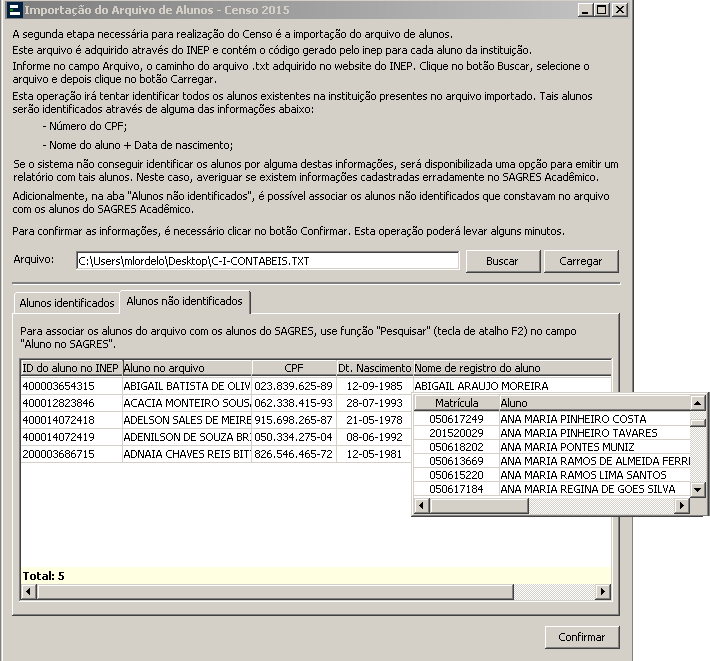Select the Alunos não identificados tab
This screenshot has width=710, height=661.
(x=184, y=300)
